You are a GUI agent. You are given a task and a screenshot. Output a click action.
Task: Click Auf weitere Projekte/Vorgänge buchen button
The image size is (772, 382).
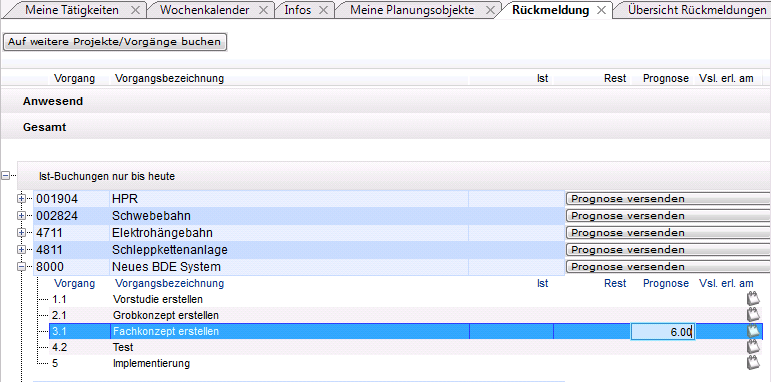tap(115, 42)
